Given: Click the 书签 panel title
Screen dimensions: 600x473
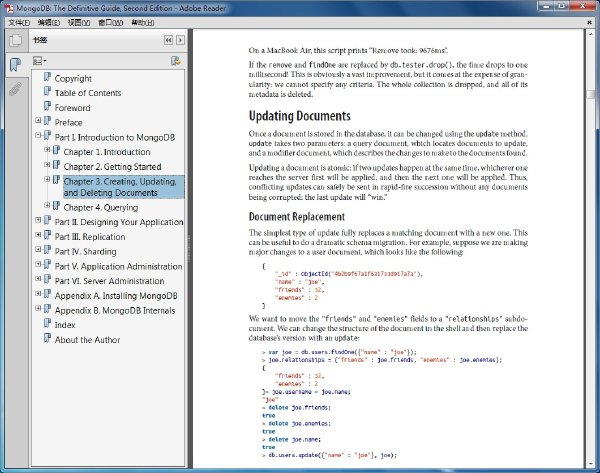Looking at the screenshot, I should [x=40, y=40].
